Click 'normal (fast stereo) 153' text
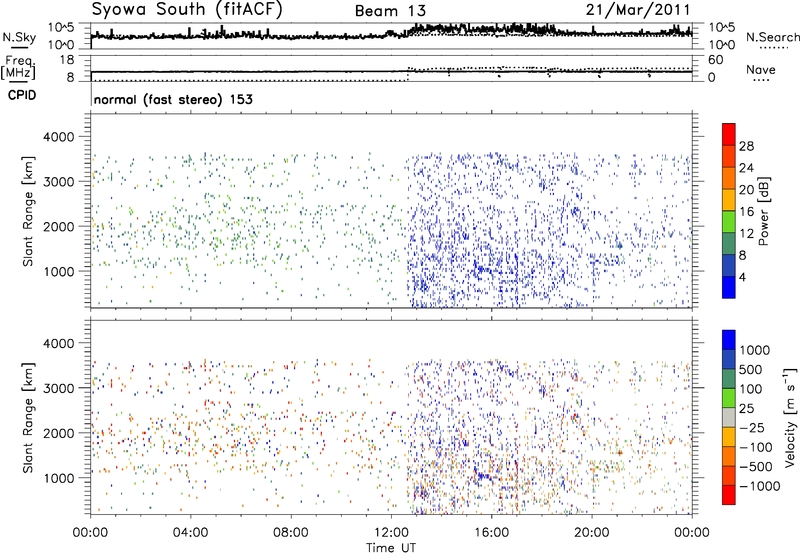This screenshot has height=554, width=800. (173, 99)
